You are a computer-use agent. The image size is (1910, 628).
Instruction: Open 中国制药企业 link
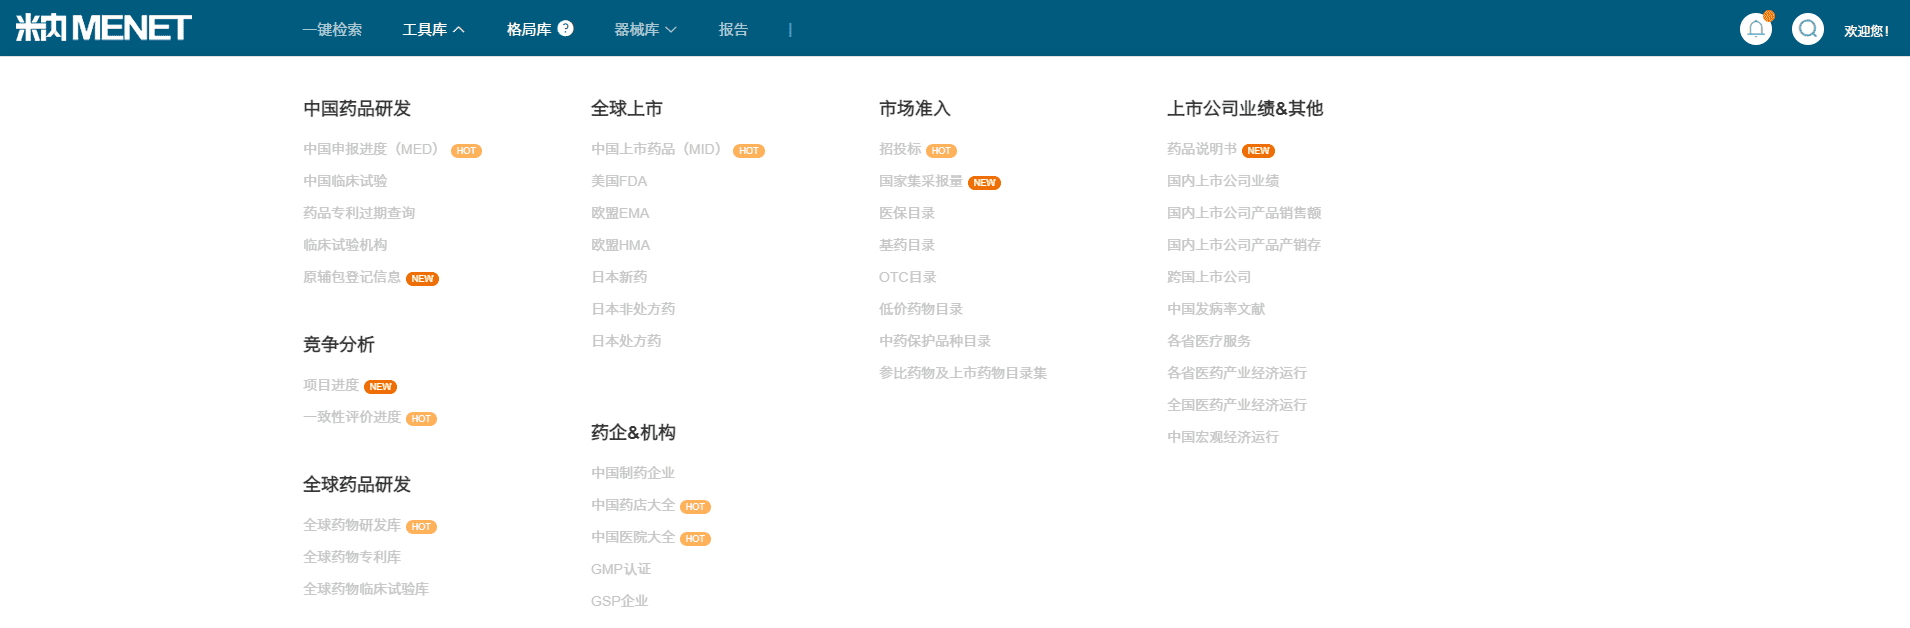tap(633, 473)
